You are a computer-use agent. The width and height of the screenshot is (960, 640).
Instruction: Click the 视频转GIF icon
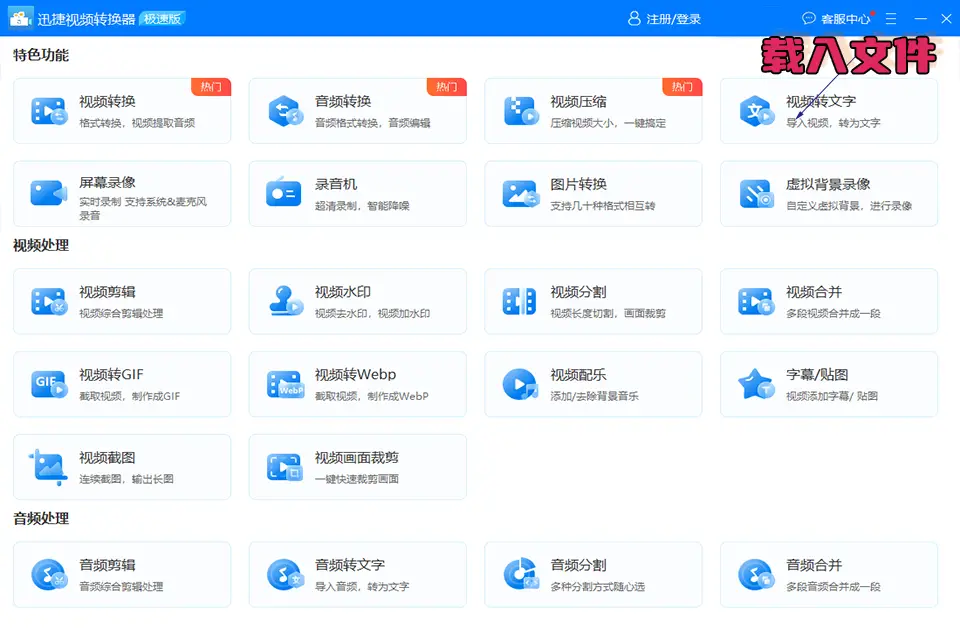pyautogui.click(x=49, y=384)
